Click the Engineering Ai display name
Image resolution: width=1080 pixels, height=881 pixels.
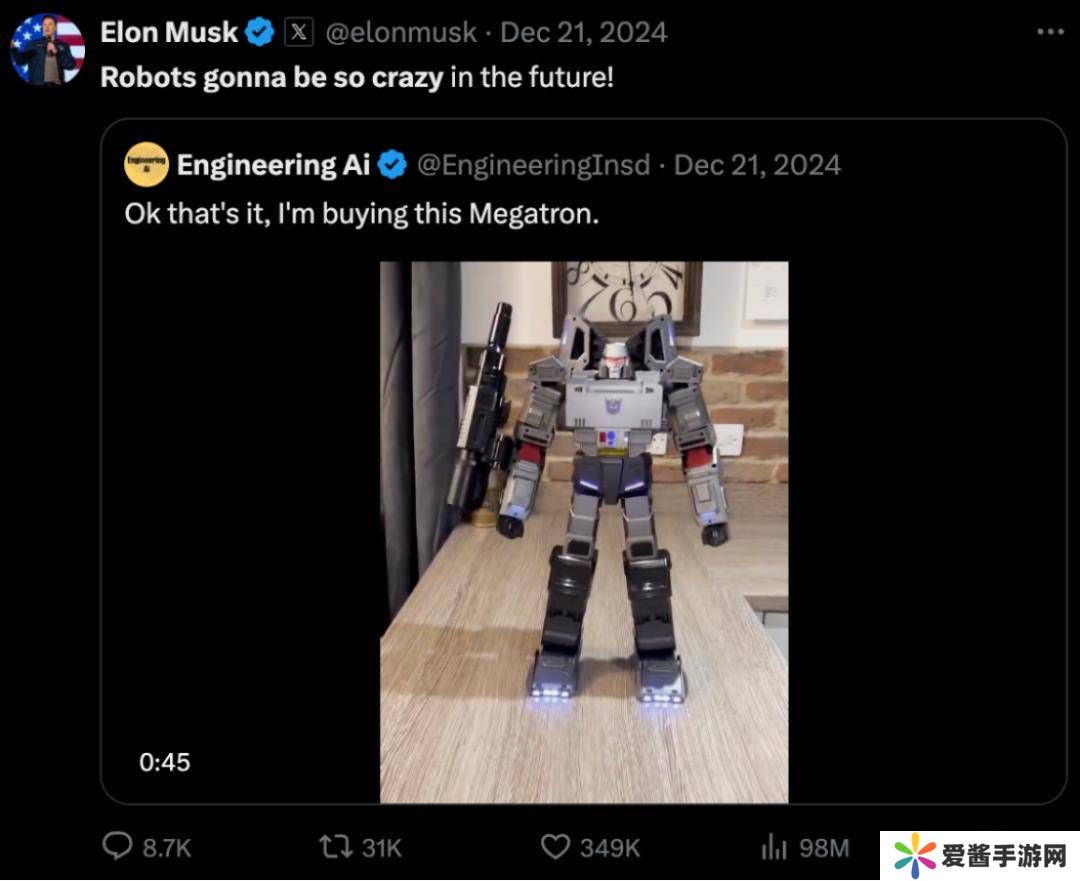tap(273, 165)
